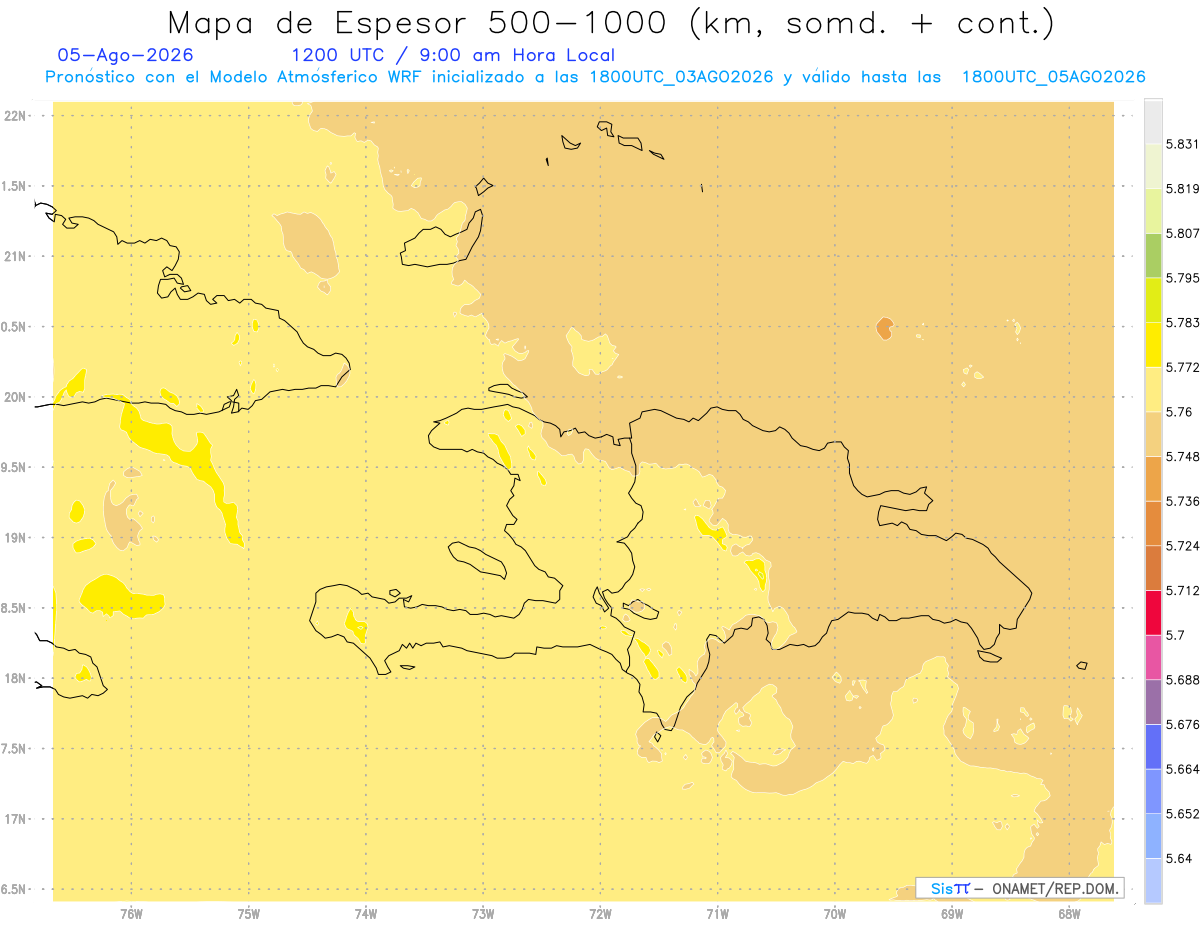
Task: Click the legend value '5.736'
Action: click(x=1182, y=501)
